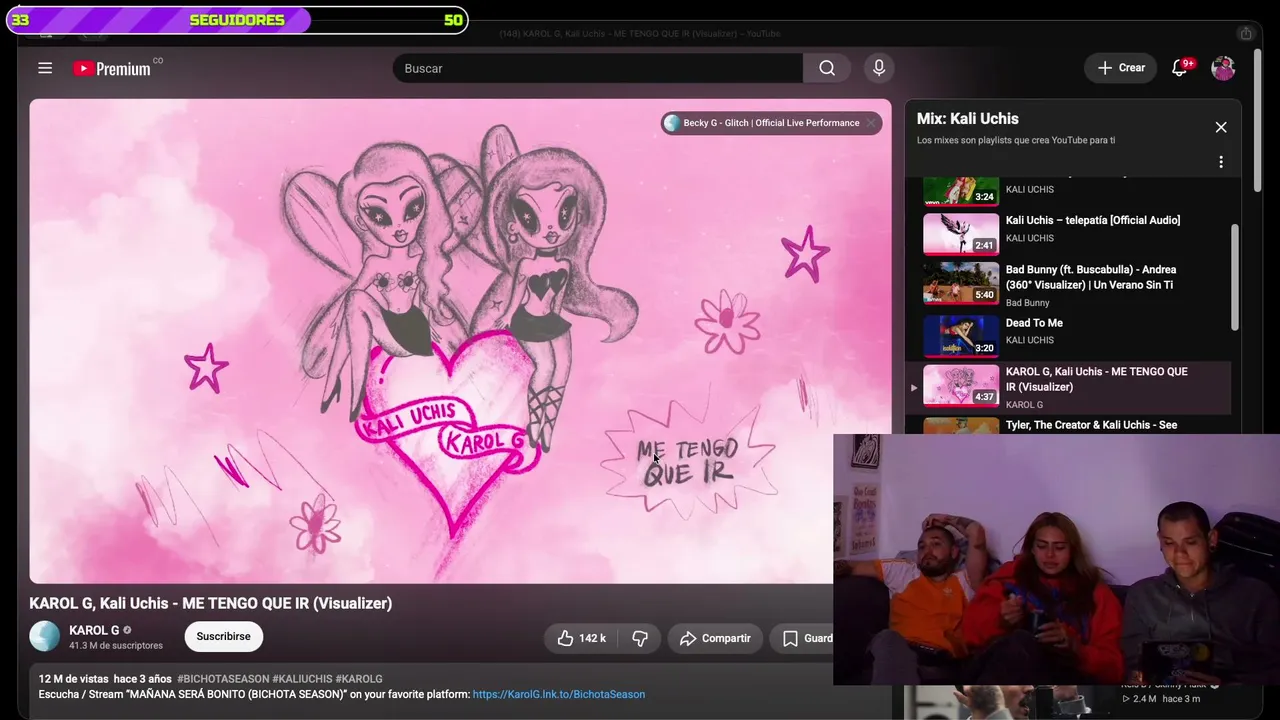
Task: Click the 'Mix: Kali Uchis' panel heading
Action: (968, 119)
